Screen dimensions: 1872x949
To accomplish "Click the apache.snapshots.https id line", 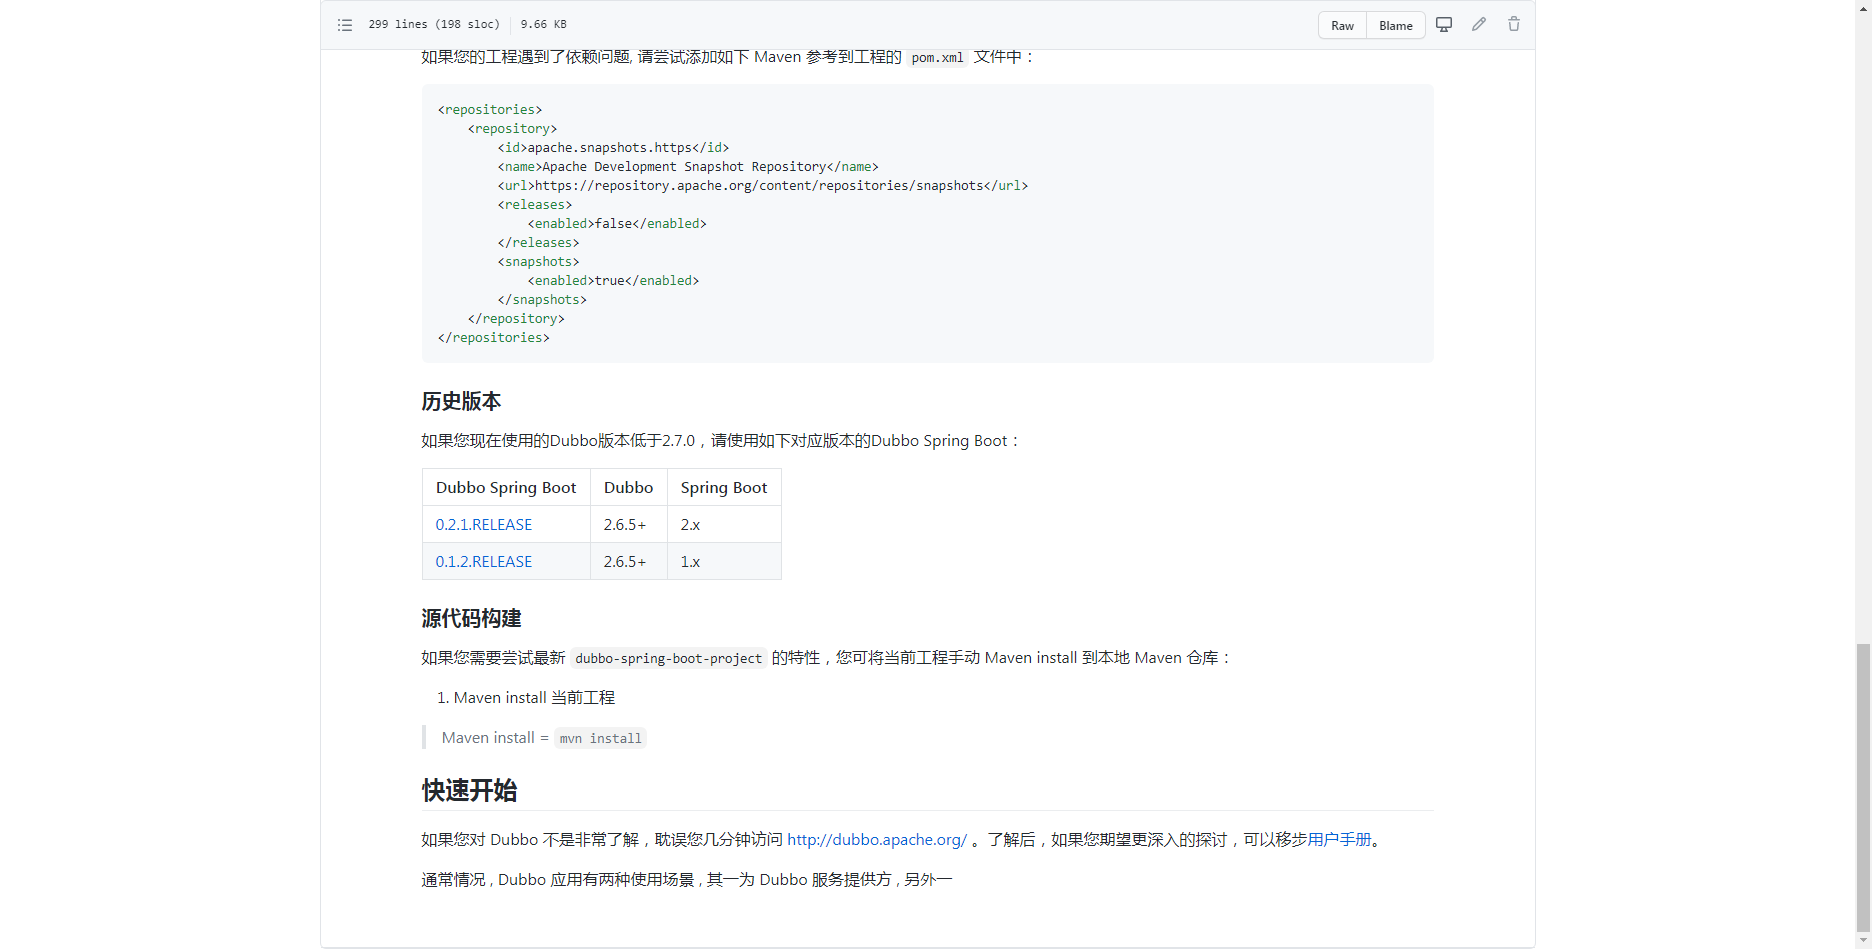I will pos(613,147).
